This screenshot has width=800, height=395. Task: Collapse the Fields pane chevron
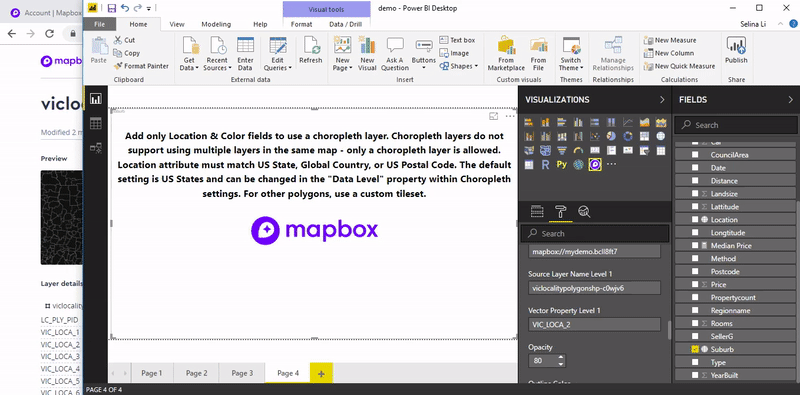(790, 100)
